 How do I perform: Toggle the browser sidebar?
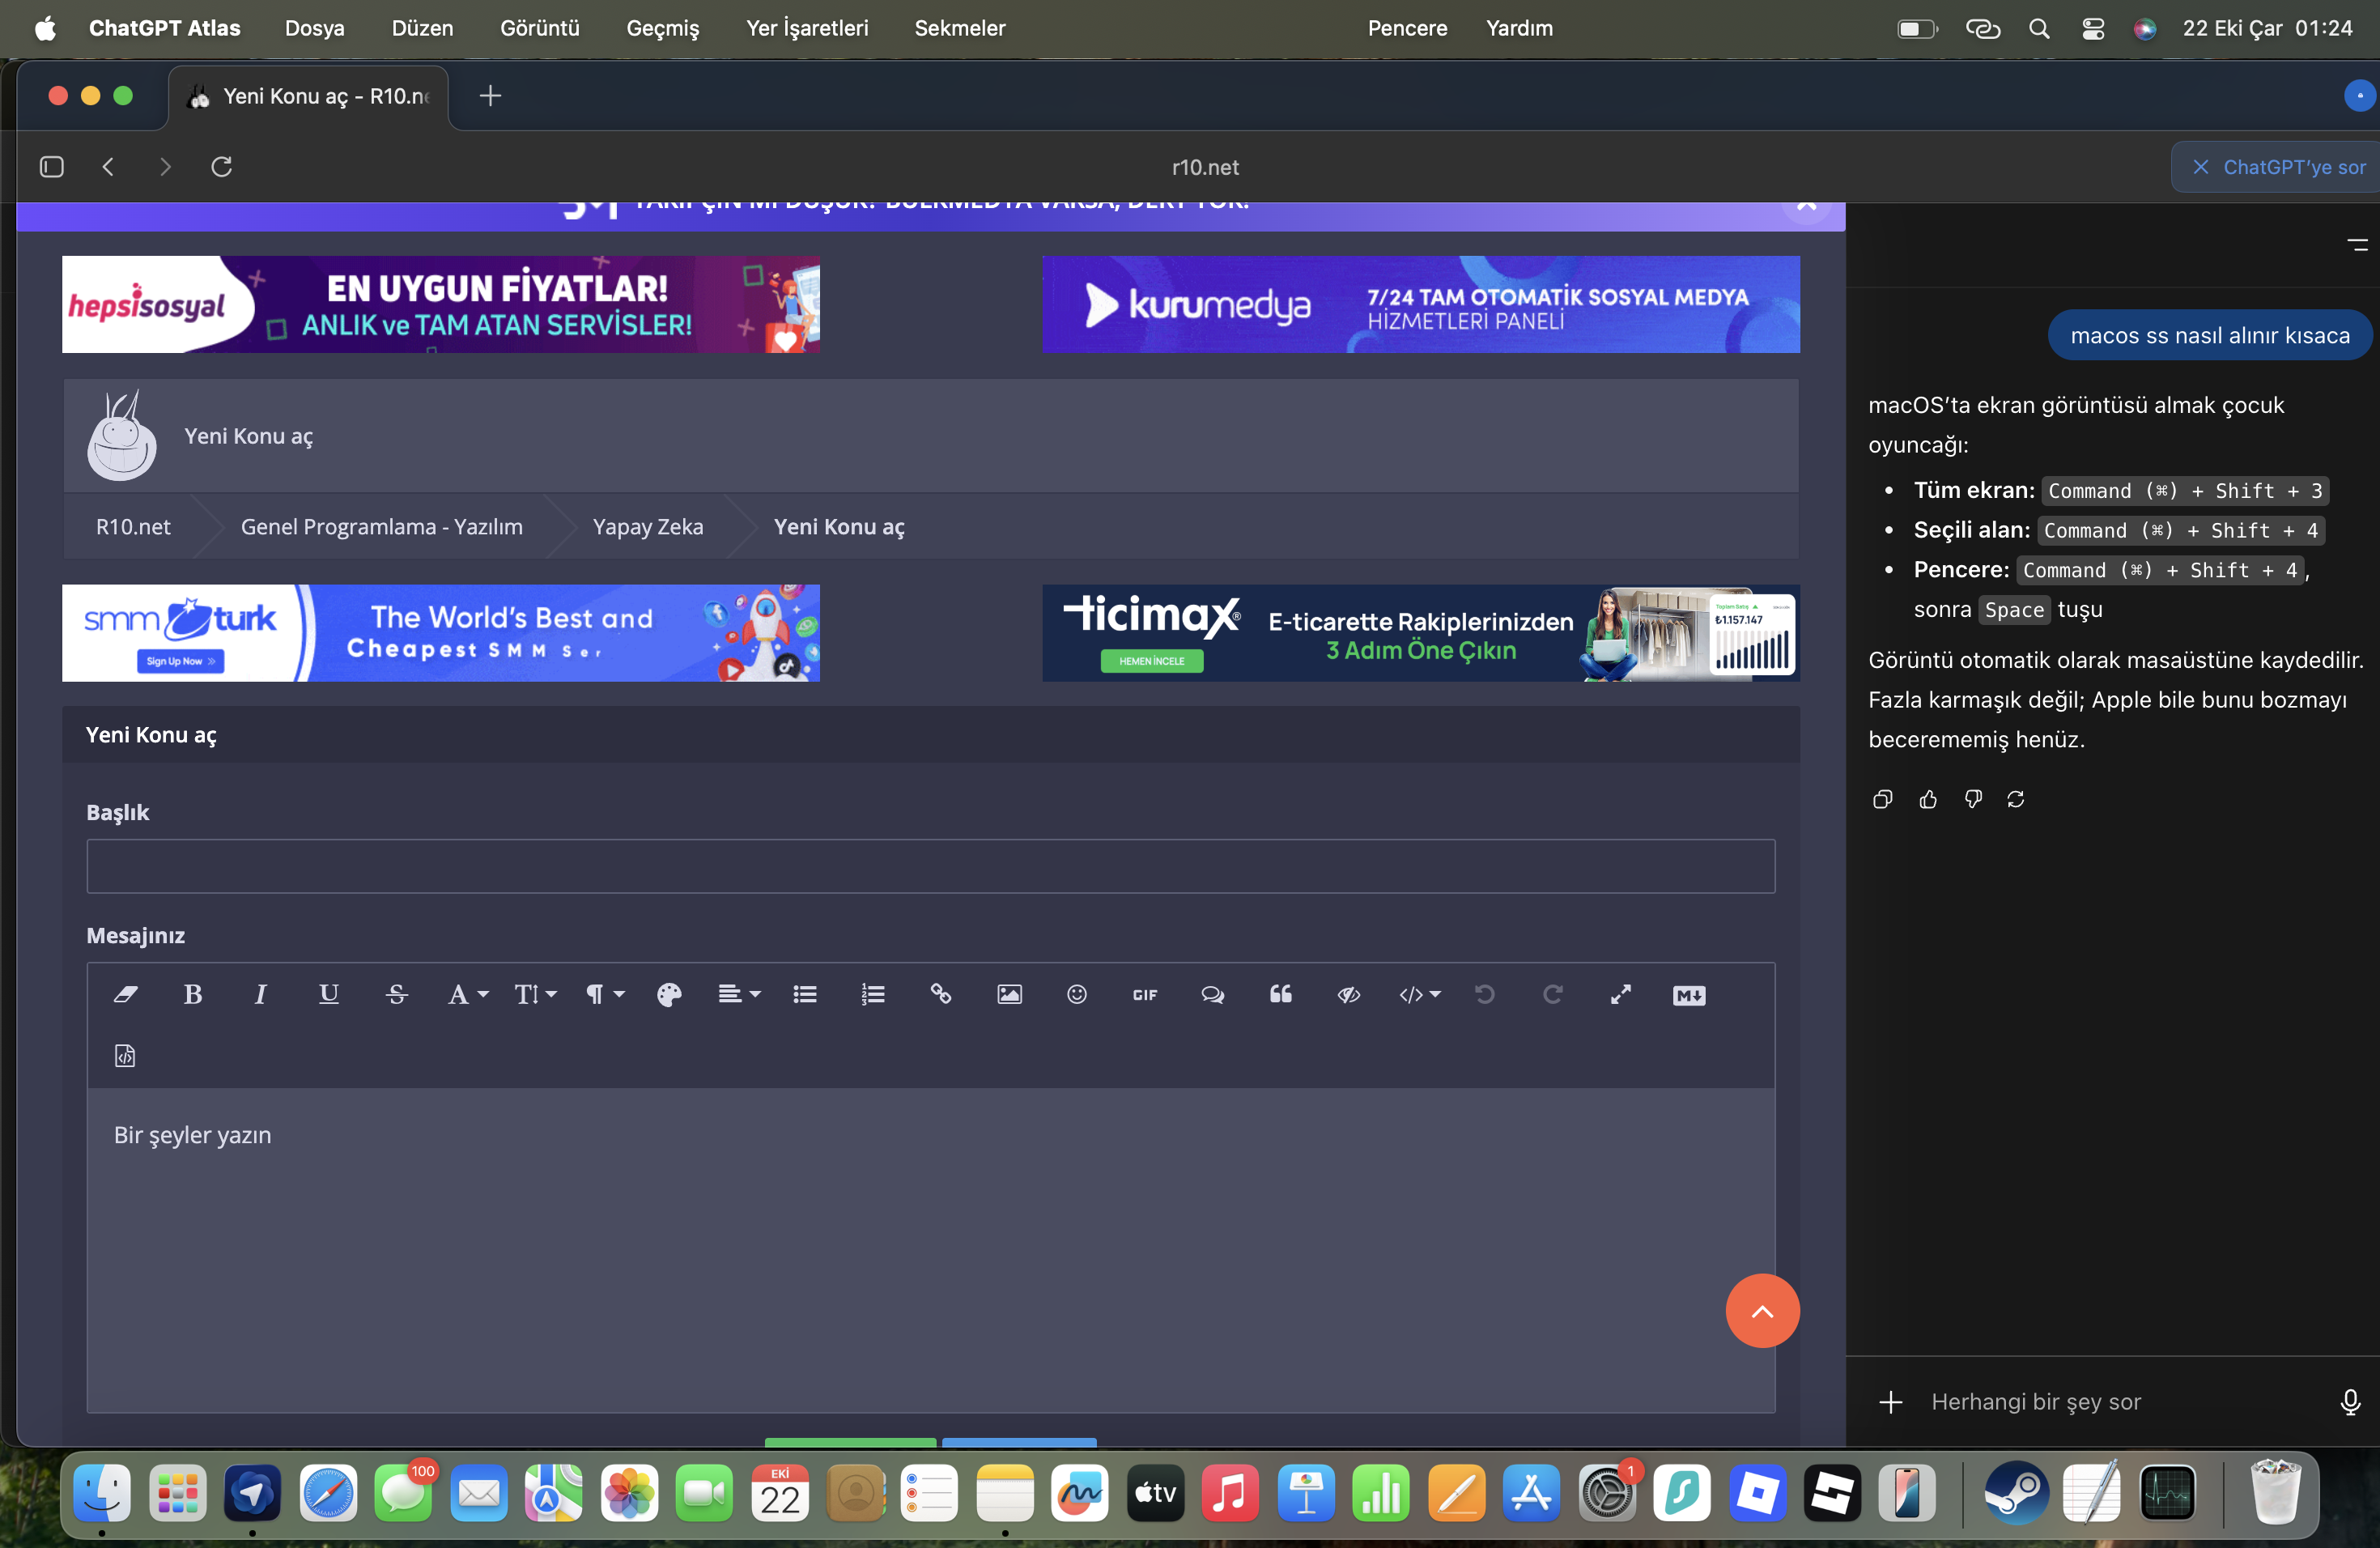[x=52, y=166]
